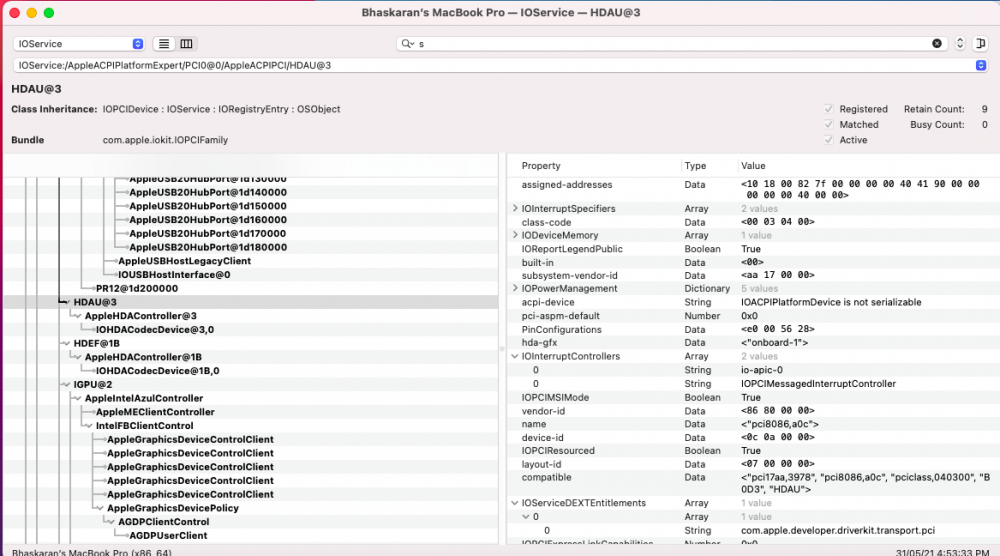Select the acpi-device property row
The height and width of the screenshot is (556, 1000).
(754, 302)
